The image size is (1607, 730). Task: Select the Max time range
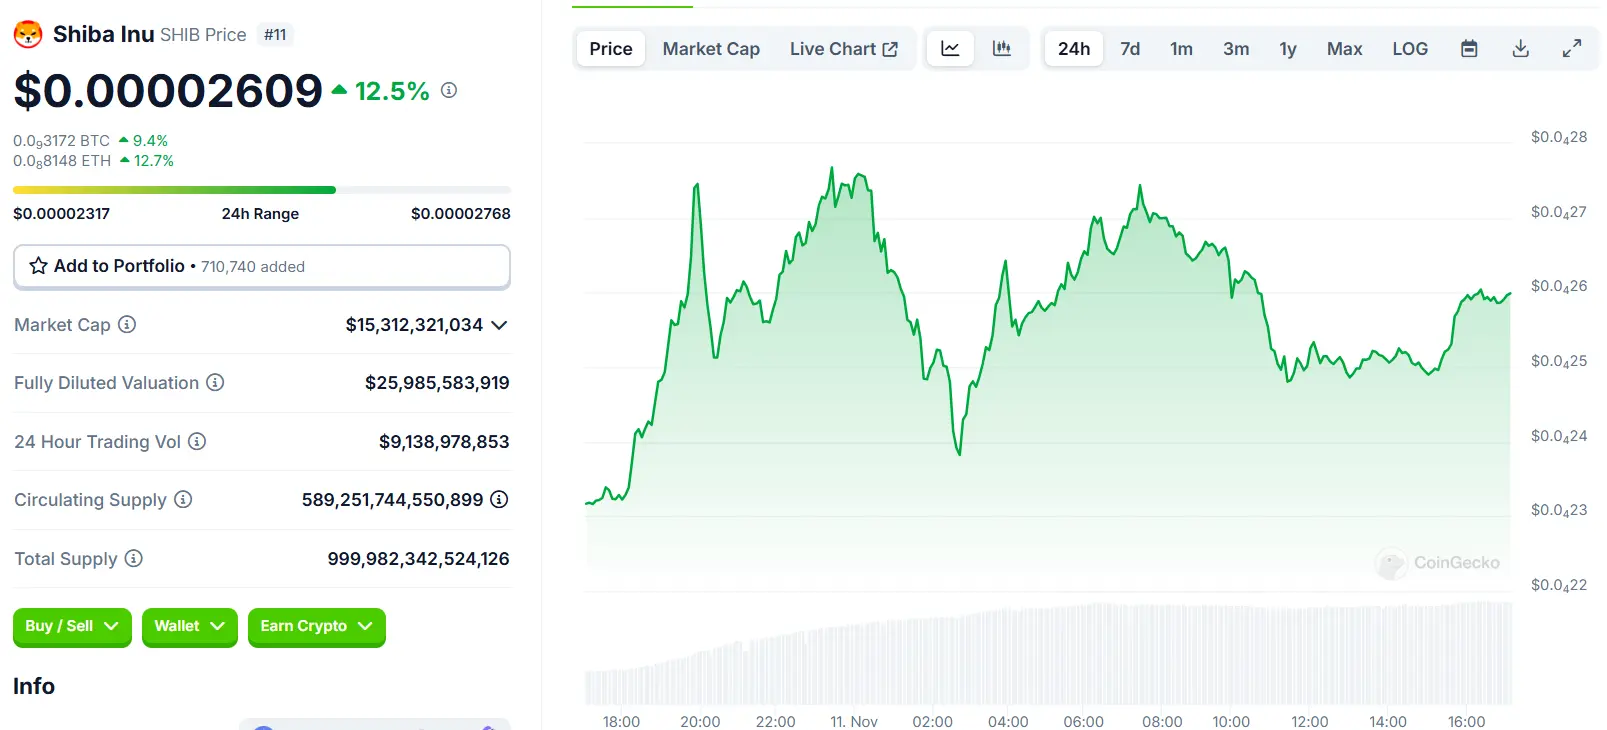pos(1344,48)
